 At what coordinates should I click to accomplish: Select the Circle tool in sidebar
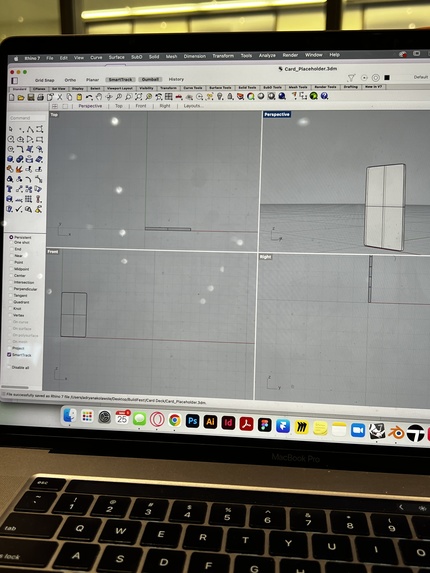[11, 139]
